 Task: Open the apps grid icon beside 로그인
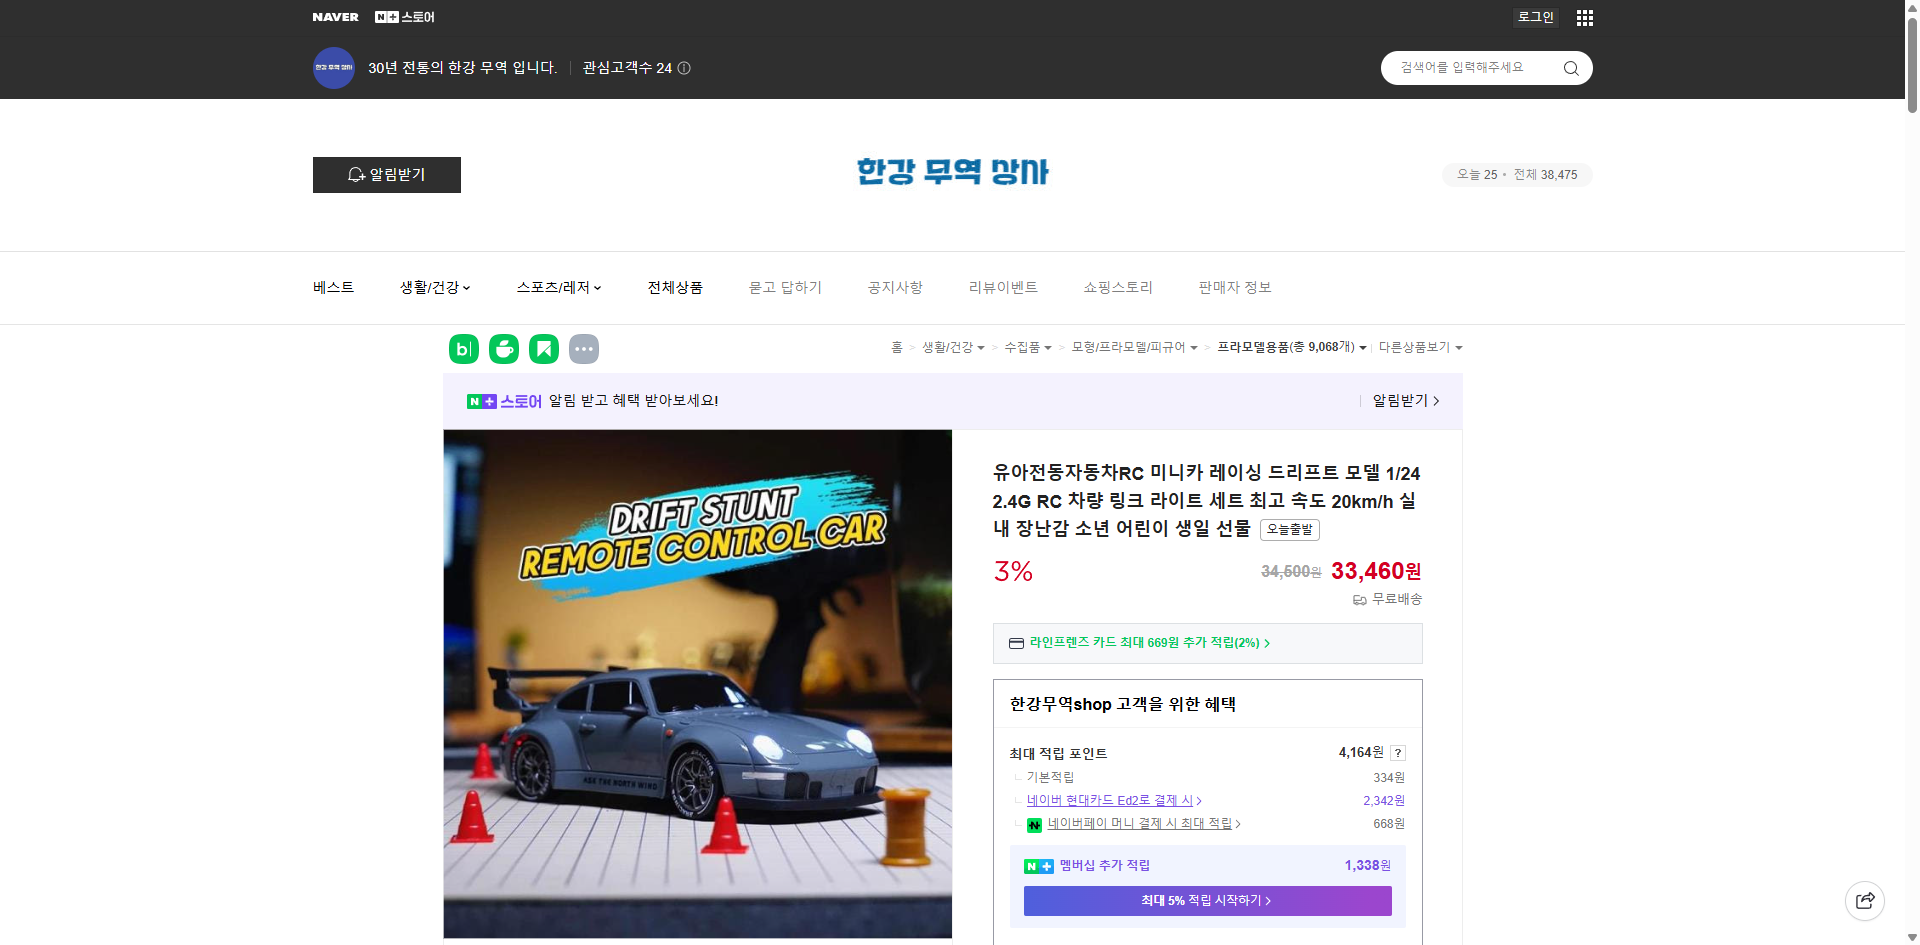pyautogui.click(x=1584, y=17)
